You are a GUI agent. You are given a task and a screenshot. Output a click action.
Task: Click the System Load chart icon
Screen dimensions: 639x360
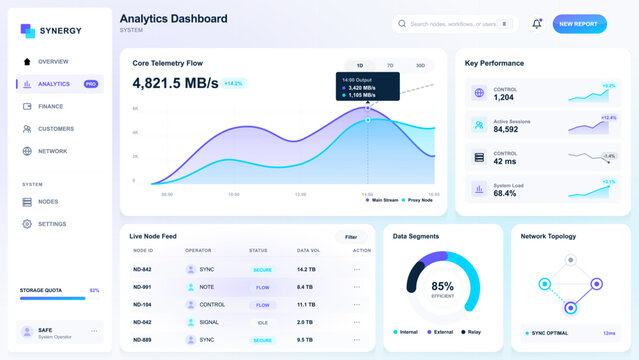479,189
